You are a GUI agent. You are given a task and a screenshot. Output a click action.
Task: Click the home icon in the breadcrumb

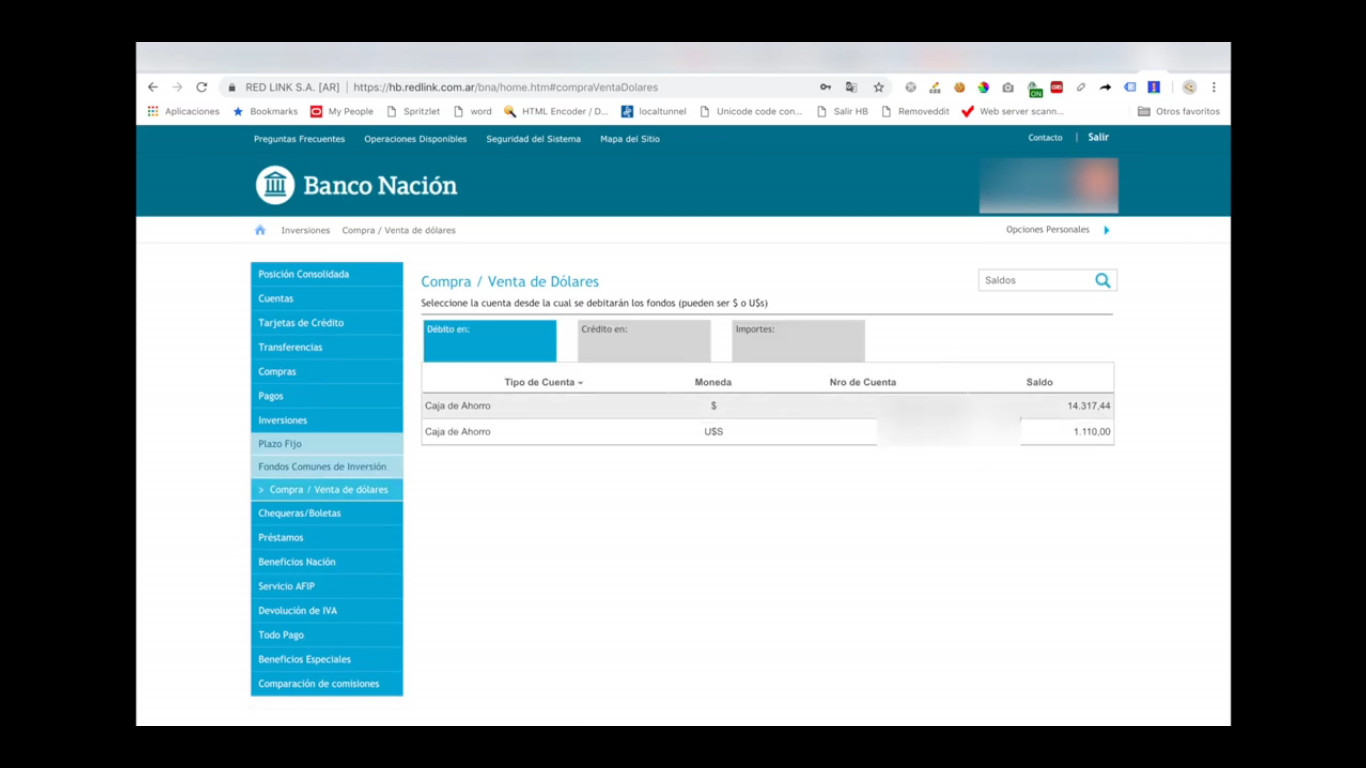point(260,230)
